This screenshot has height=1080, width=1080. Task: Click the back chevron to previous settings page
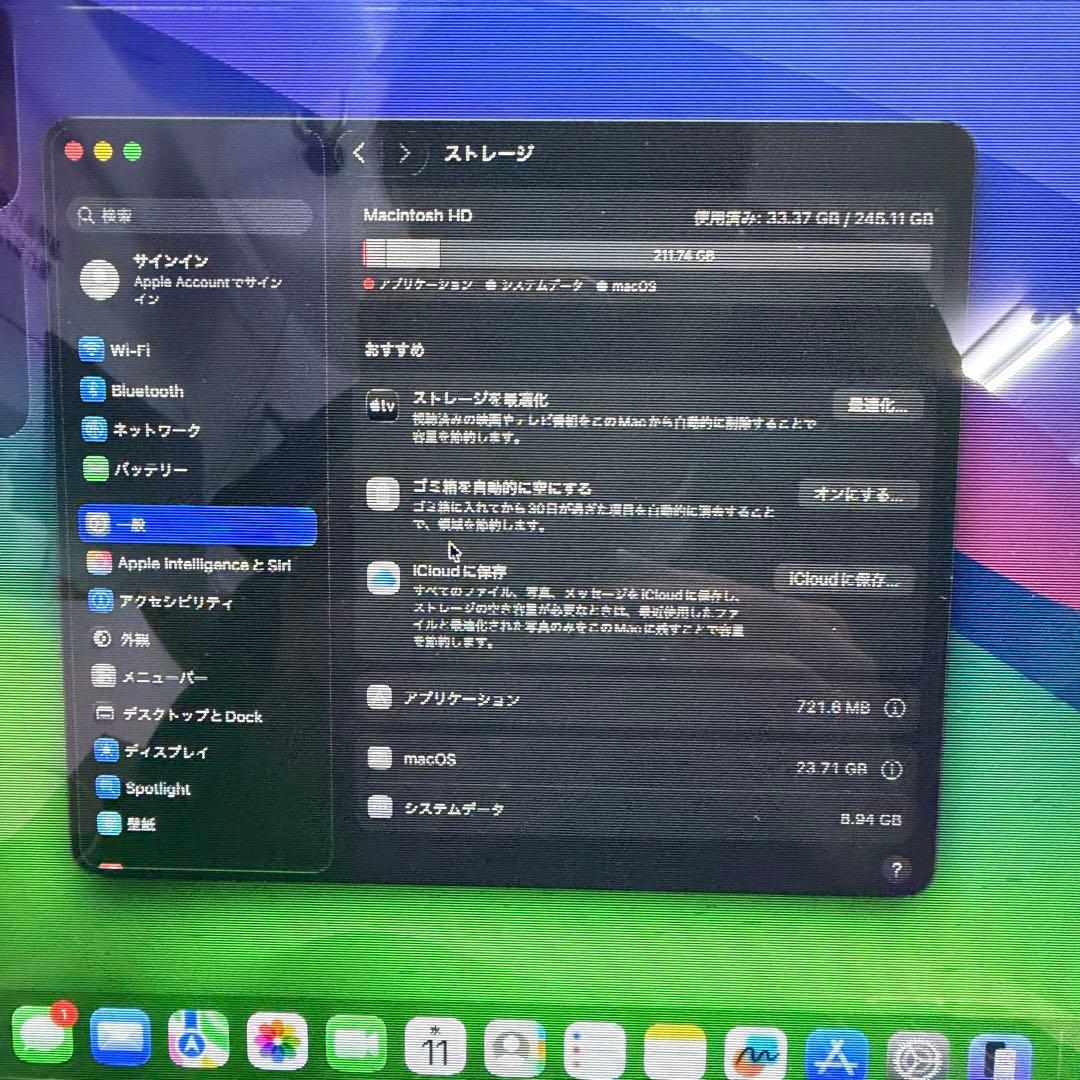click(358, 153)
